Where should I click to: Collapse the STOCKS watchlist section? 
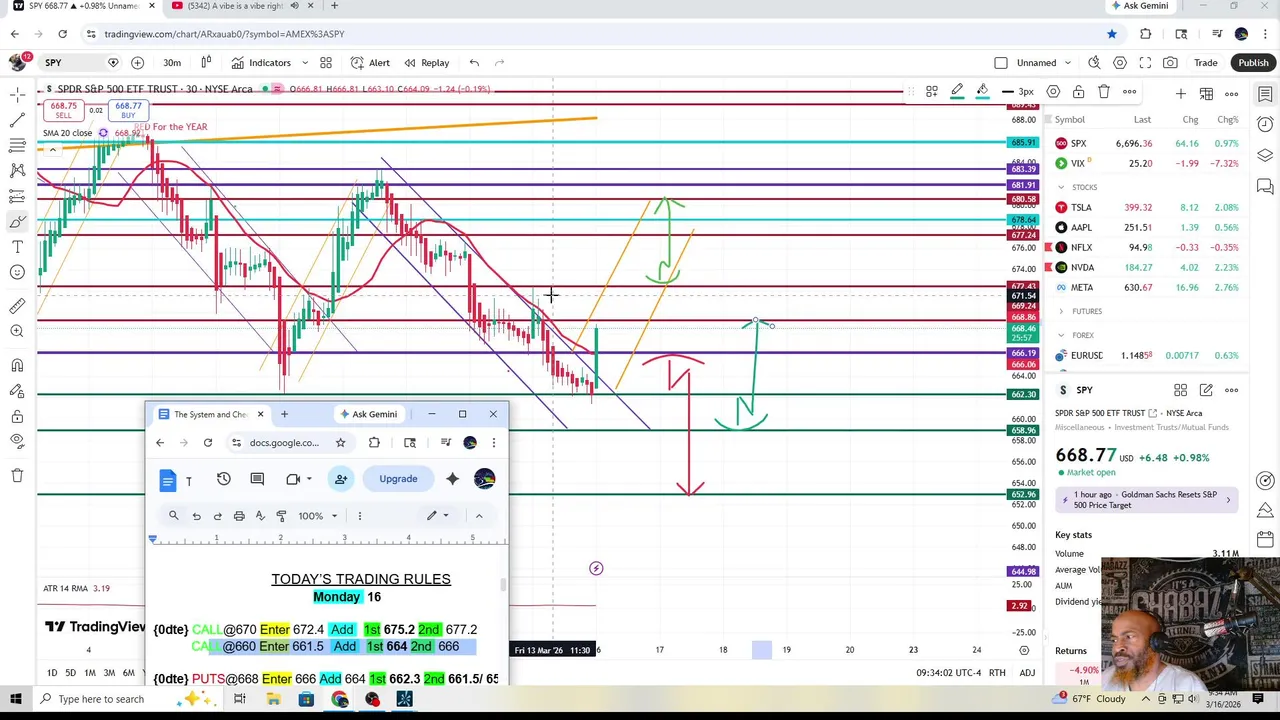(x=1062, y=187)
